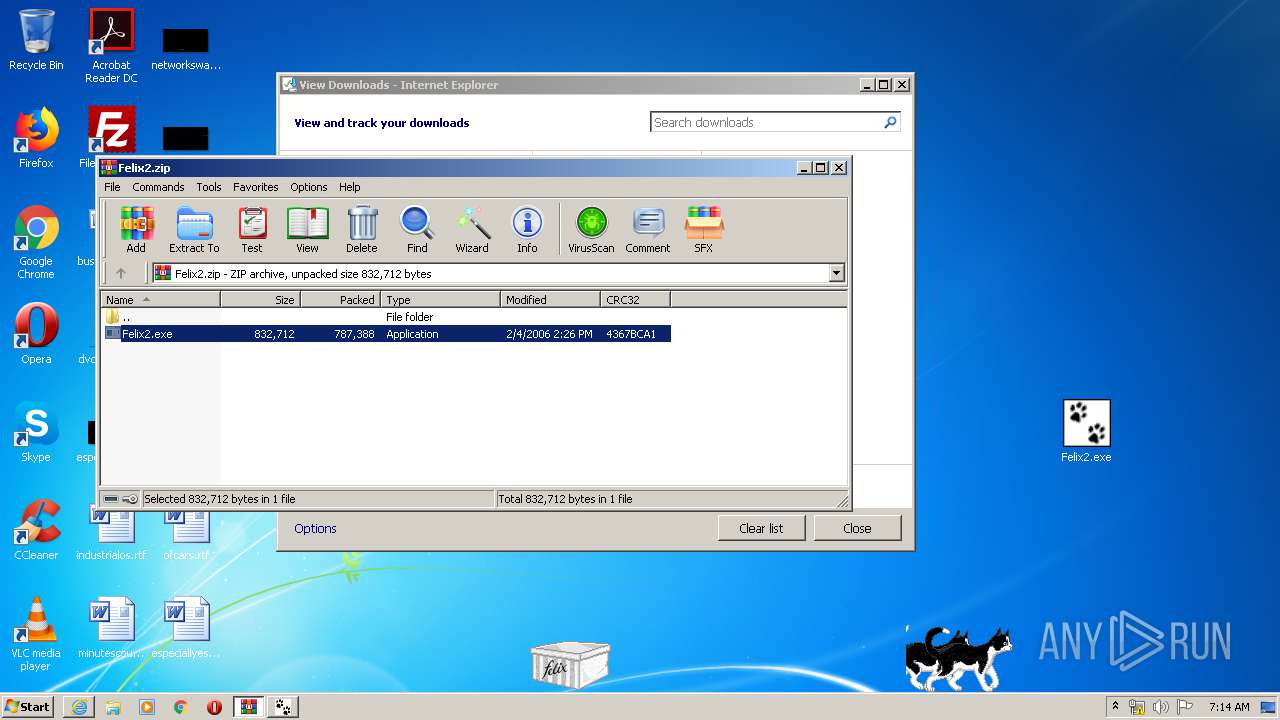The image size is (1280, 720).
Task: Open the Help menu
Action: (x=349, y=187)
